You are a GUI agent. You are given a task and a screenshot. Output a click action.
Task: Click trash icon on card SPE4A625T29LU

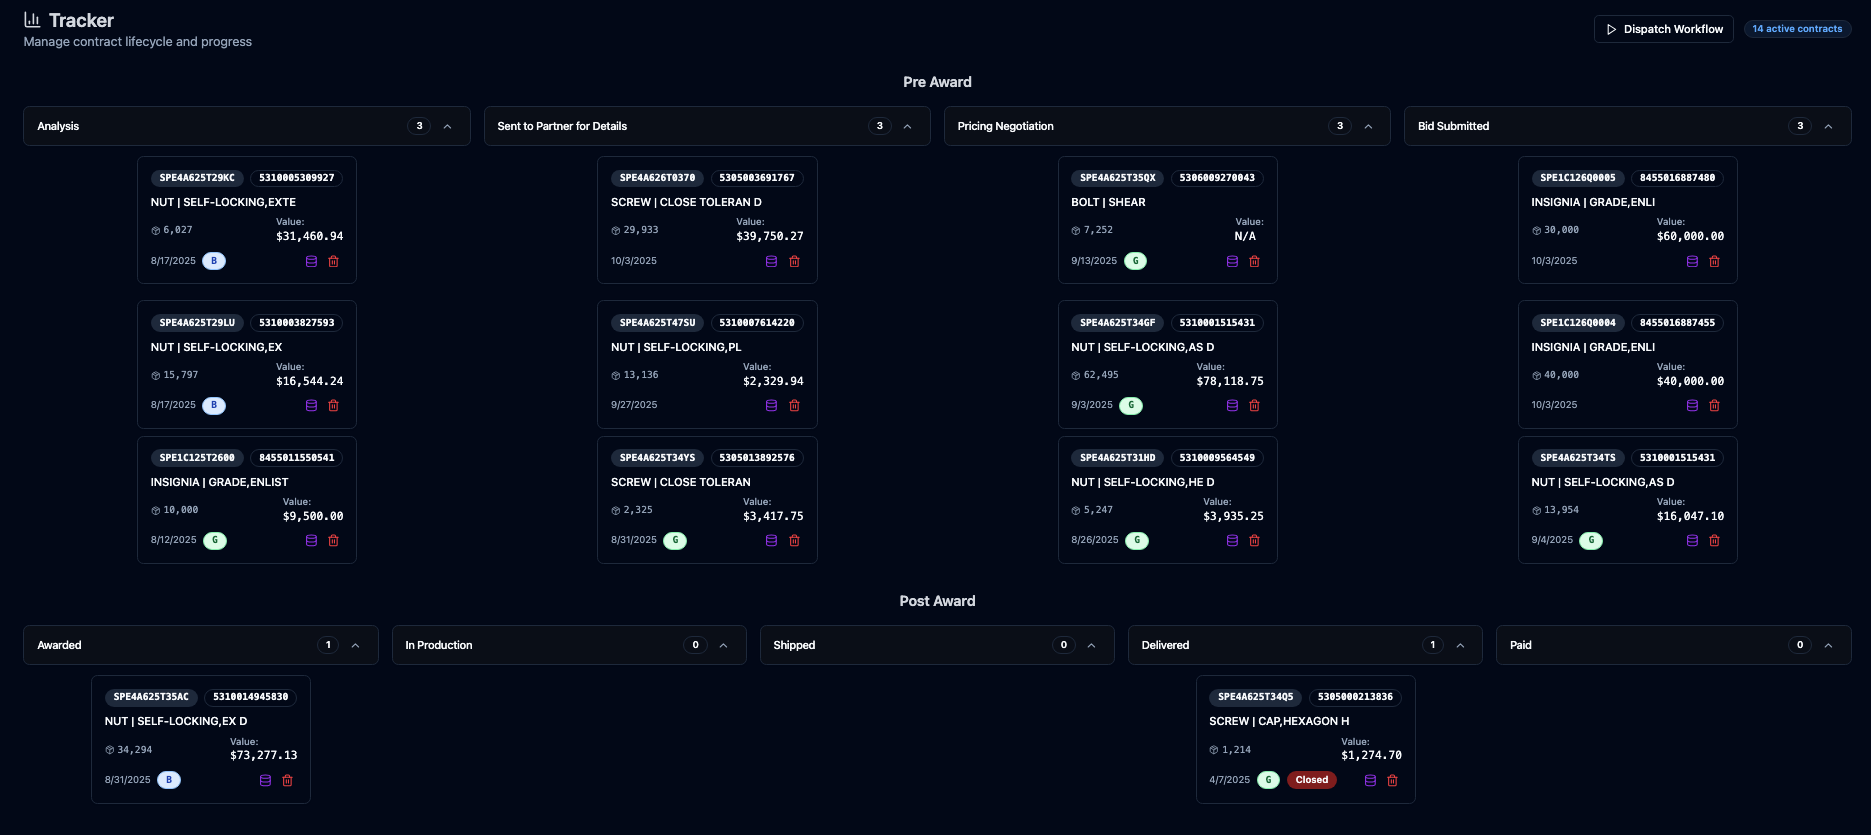pyautogui.click(x=334, y=405)
